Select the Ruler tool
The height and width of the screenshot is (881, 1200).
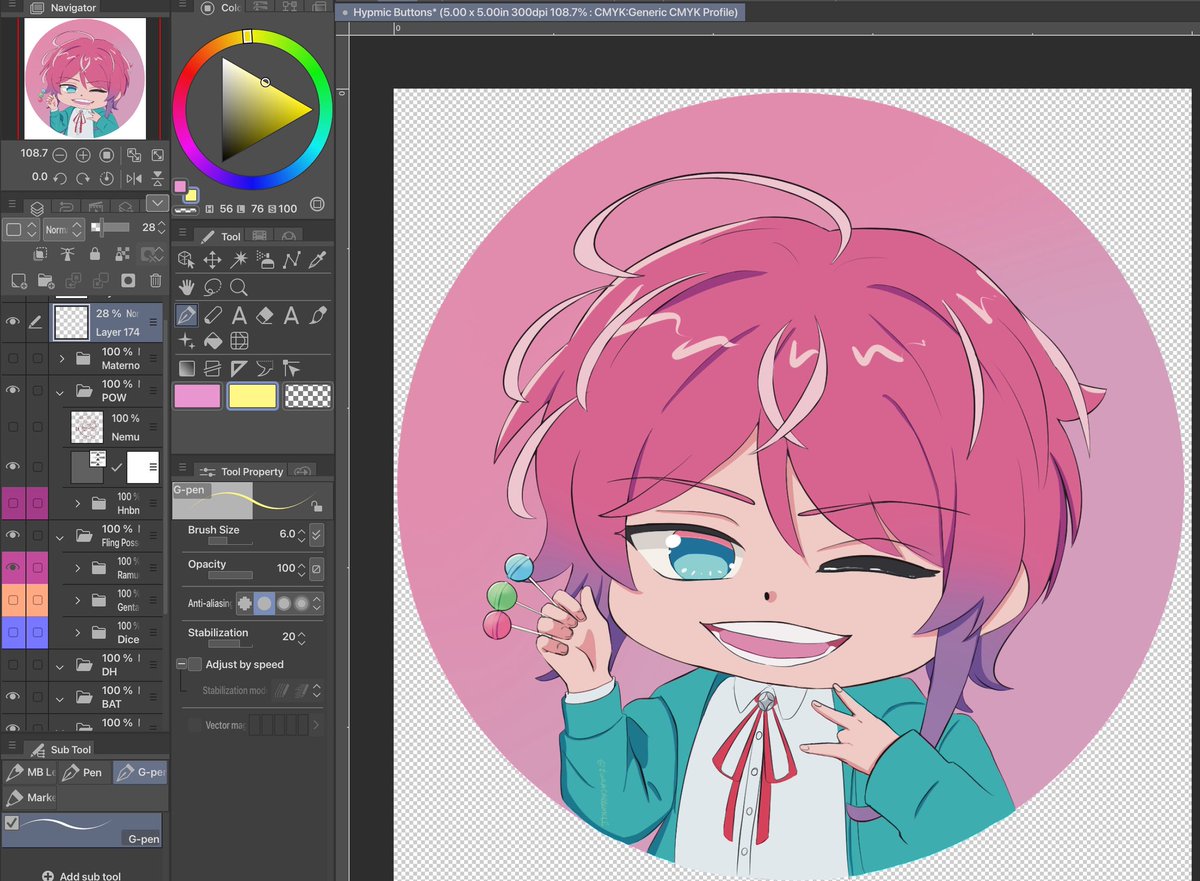point(239,368)
